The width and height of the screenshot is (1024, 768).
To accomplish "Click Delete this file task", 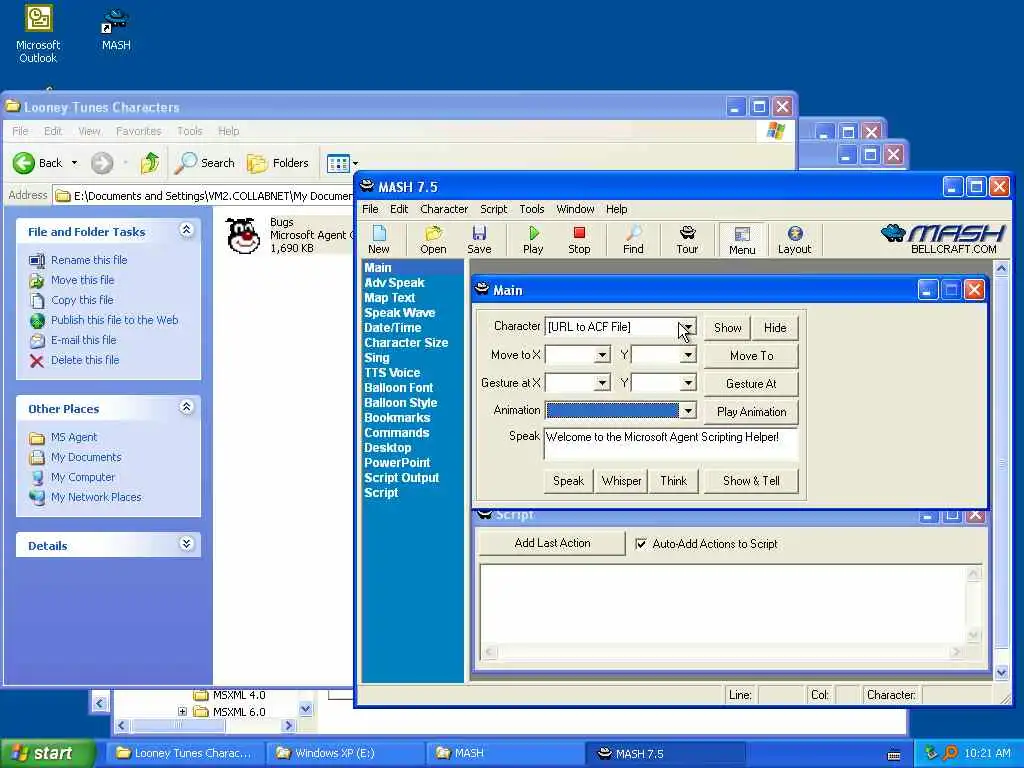I will (x=85, y=360).
